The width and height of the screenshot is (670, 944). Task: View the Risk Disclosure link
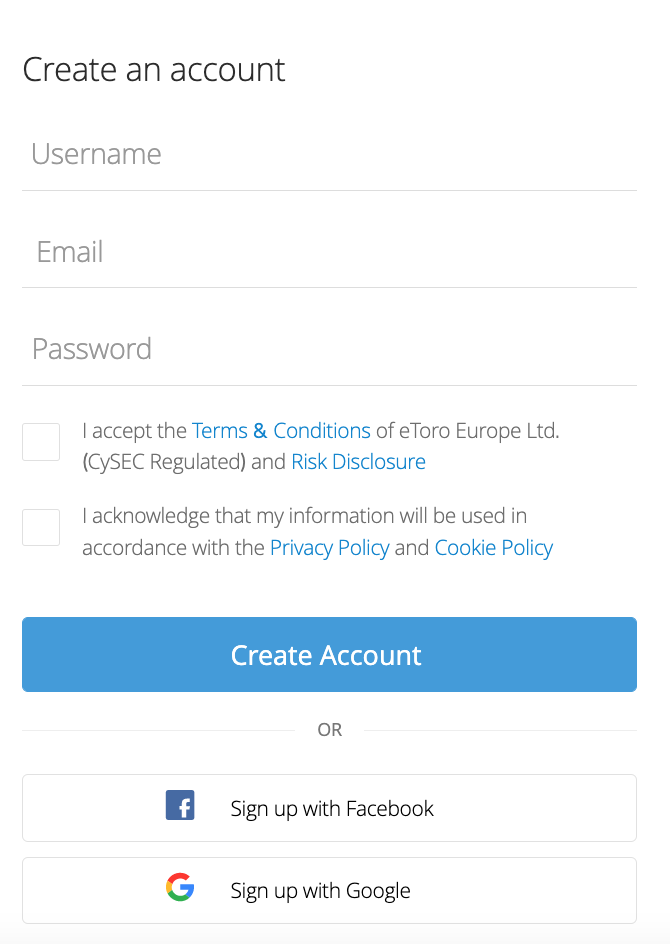(358, 462)
